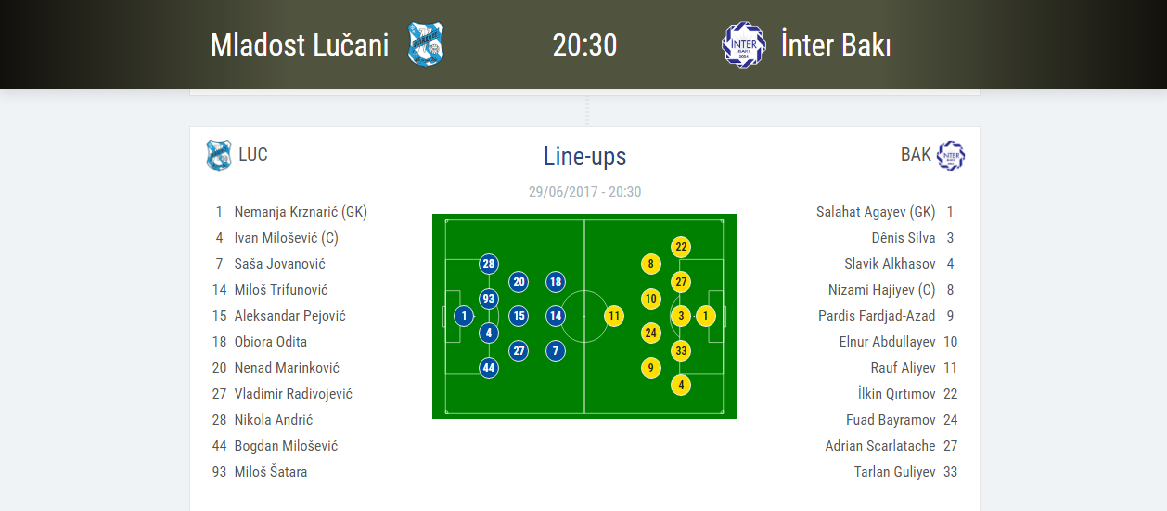Open Nemanja Krznarić player entry
The height and width of the screenshot is (511, 1167).
click(300, 212)
